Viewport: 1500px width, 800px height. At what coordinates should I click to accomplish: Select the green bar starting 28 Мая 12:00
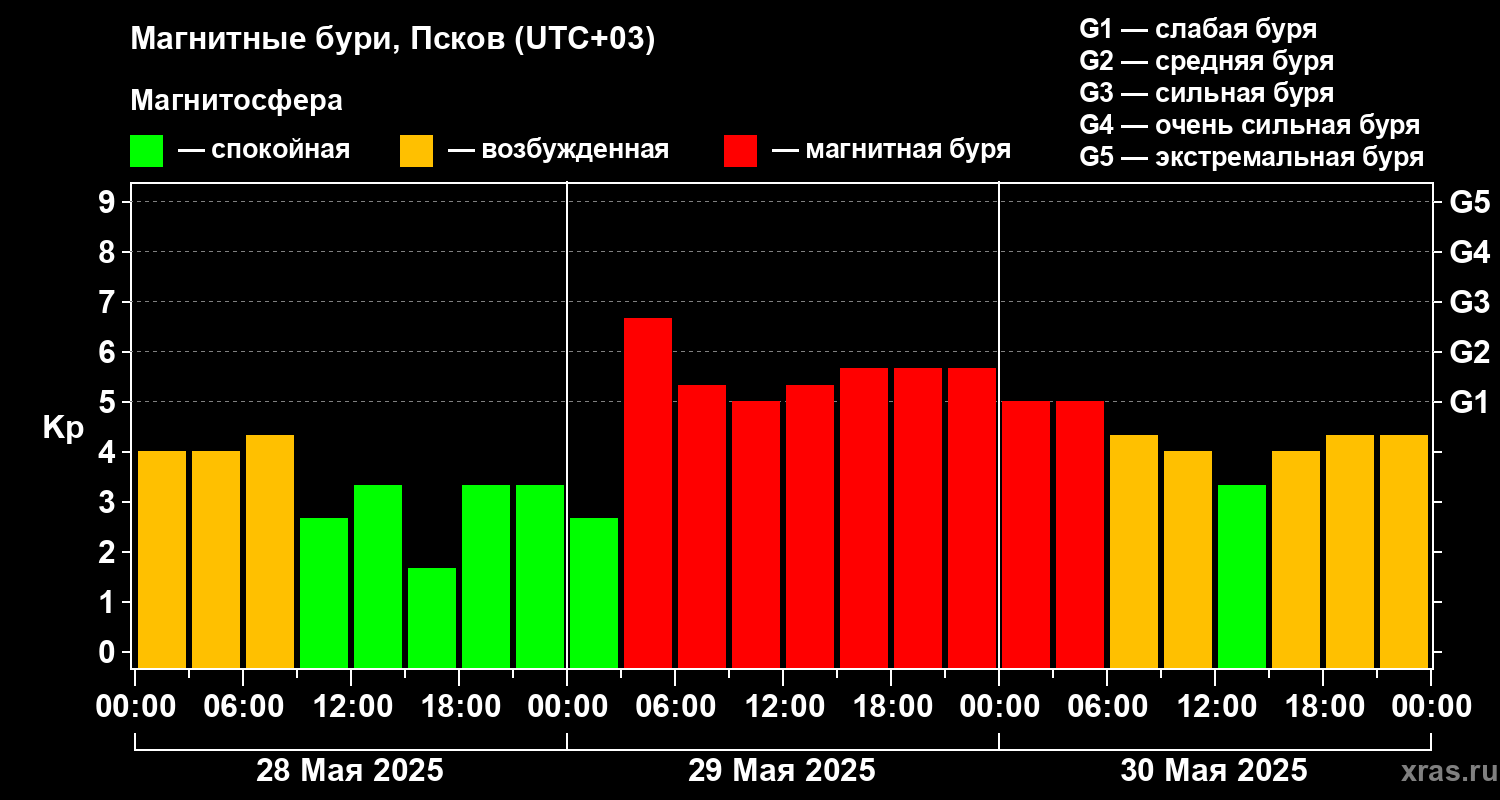(x=378, y=576)
